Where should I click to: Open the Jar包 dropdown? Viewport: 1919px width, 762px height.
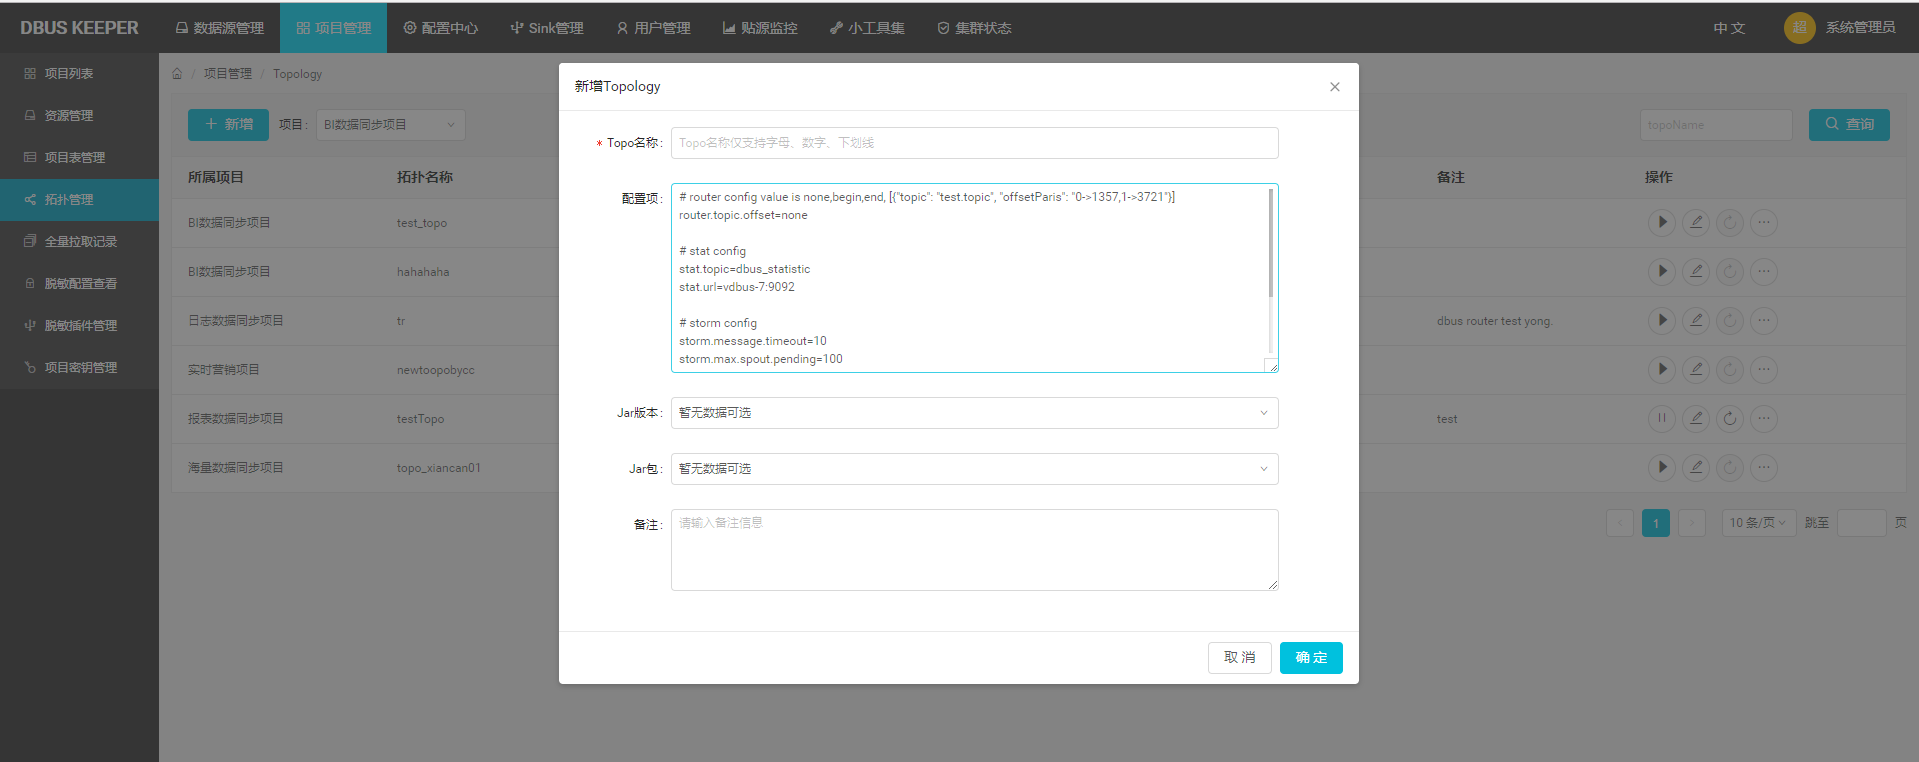pyautogui.click(x=974, y=469)
